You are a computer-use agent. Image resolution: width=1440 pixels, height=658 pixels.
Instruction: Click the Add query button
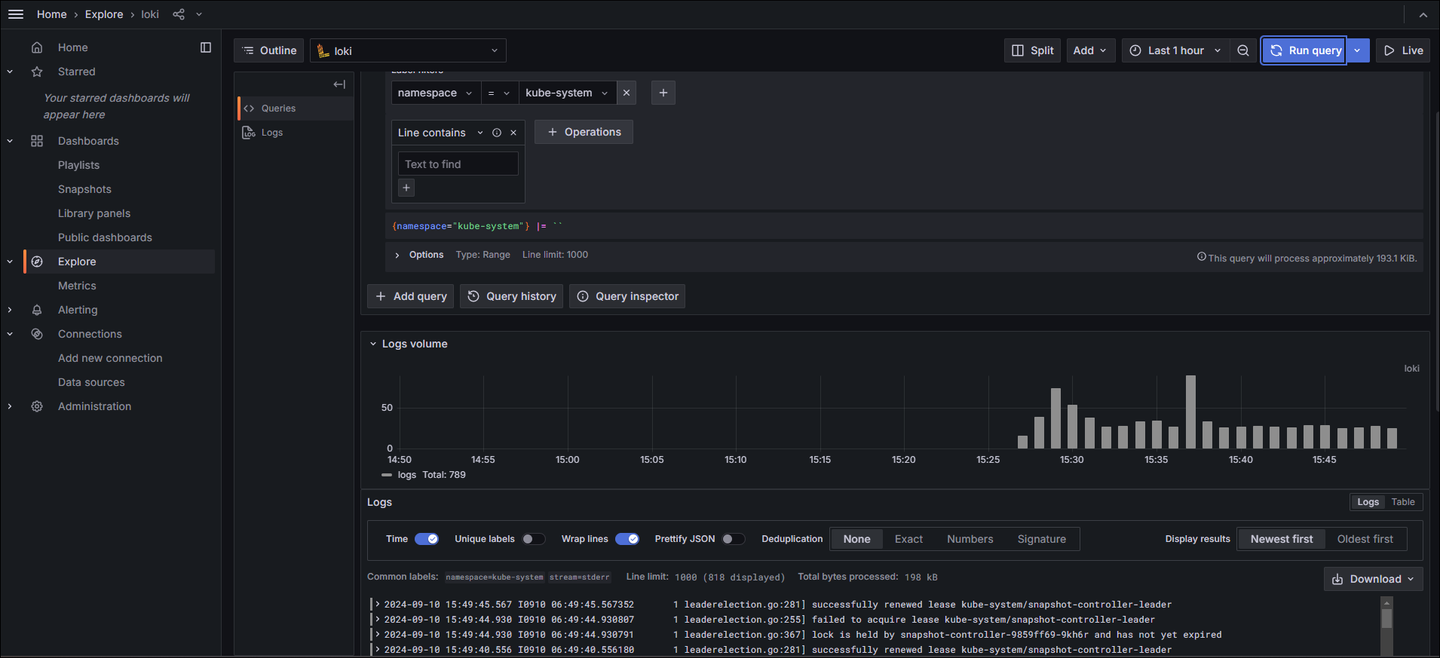pos(410,296)
